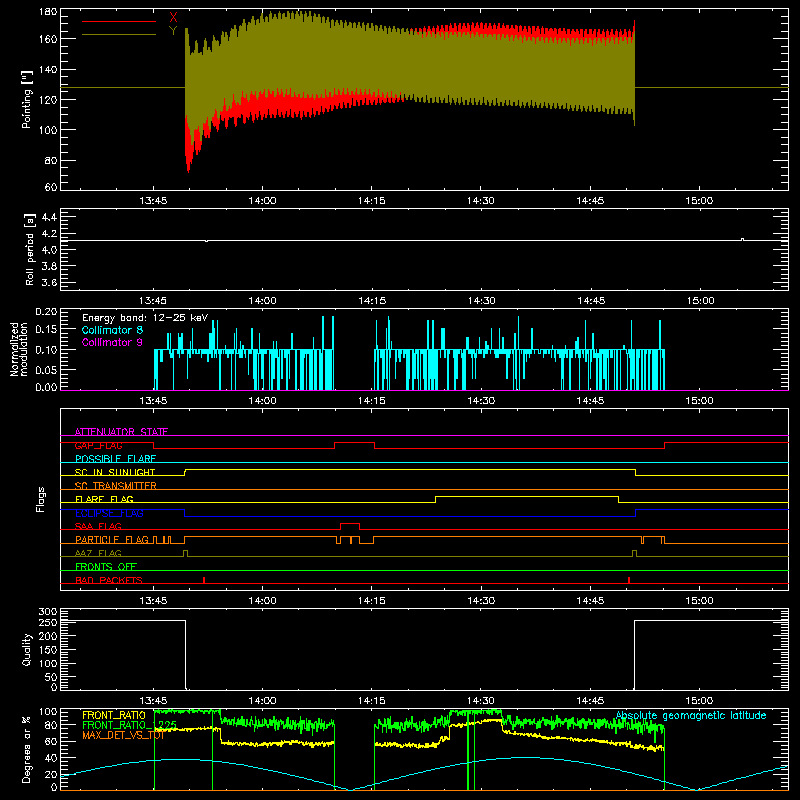This screenshot has height=800, width=800.
Task: Select the cyan Collimator 8 legend entry
Action: [x=112, y=330]
